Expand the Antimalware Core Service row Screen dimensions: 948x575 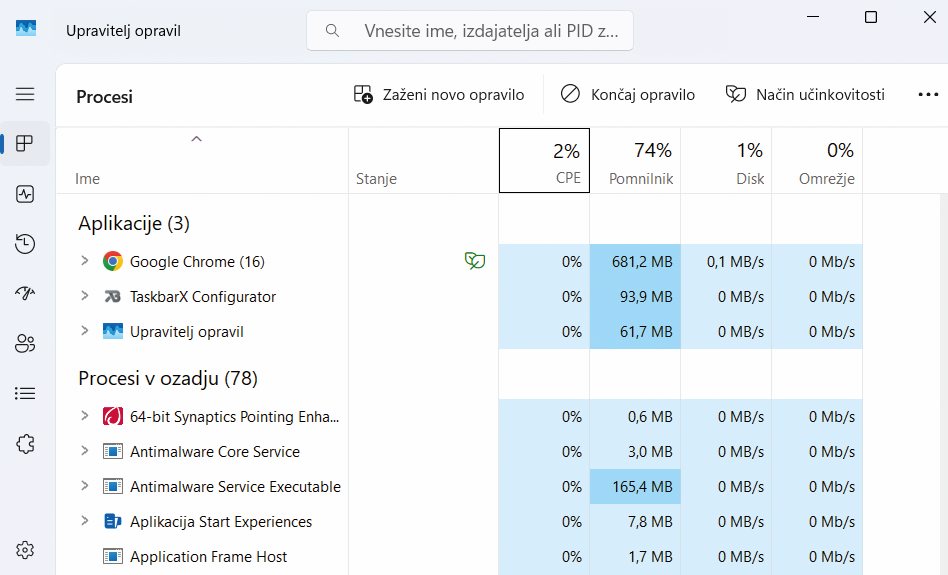click(85, 450)
